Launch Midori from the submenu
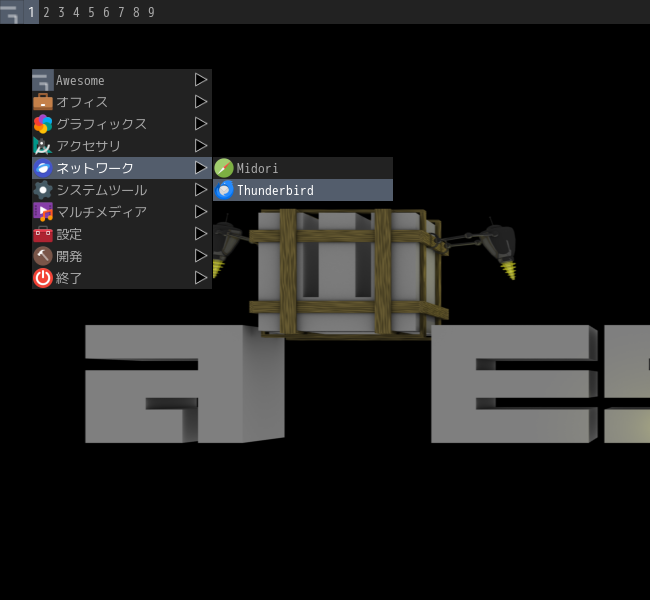Viewport: 650px width, 600px height. [303, 168]
